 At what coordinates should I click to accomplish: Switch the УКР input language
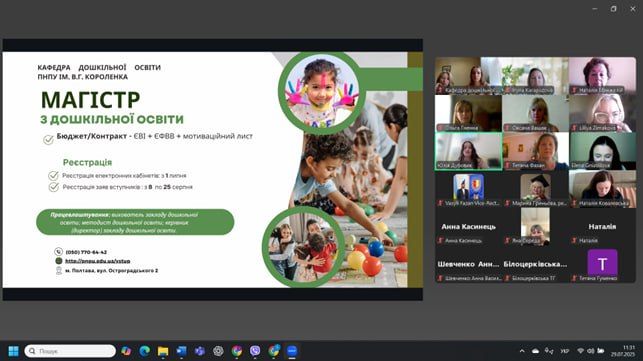[565, 351]
